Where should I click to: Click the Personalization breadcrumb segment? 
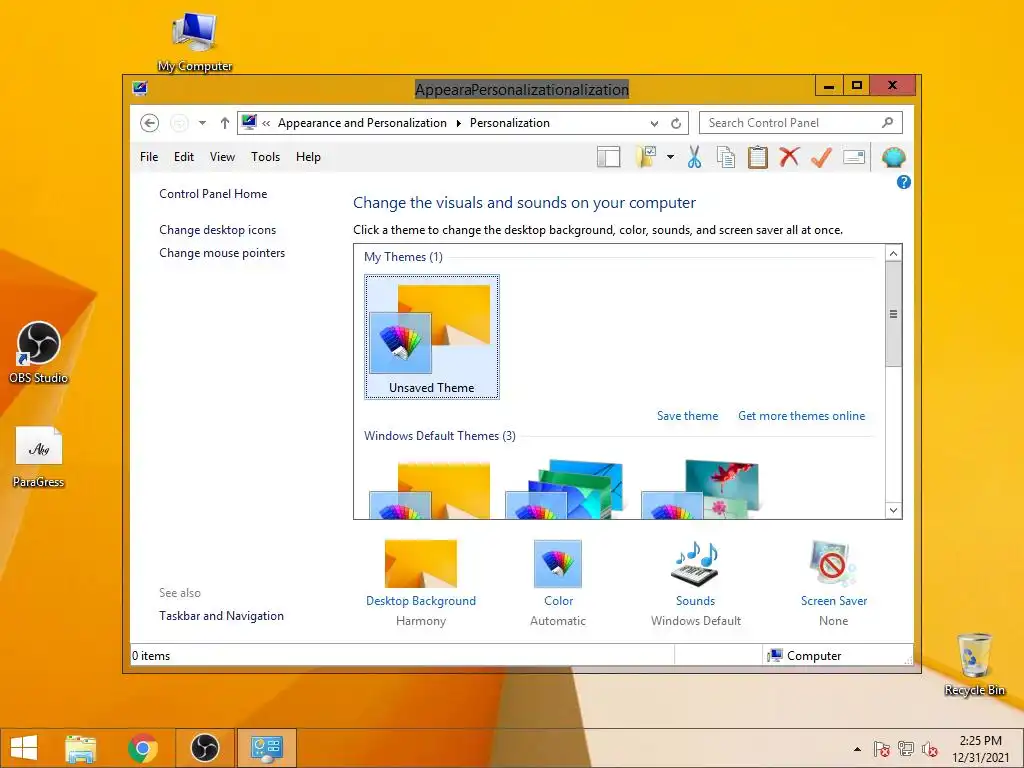click(x=509, y=123)
